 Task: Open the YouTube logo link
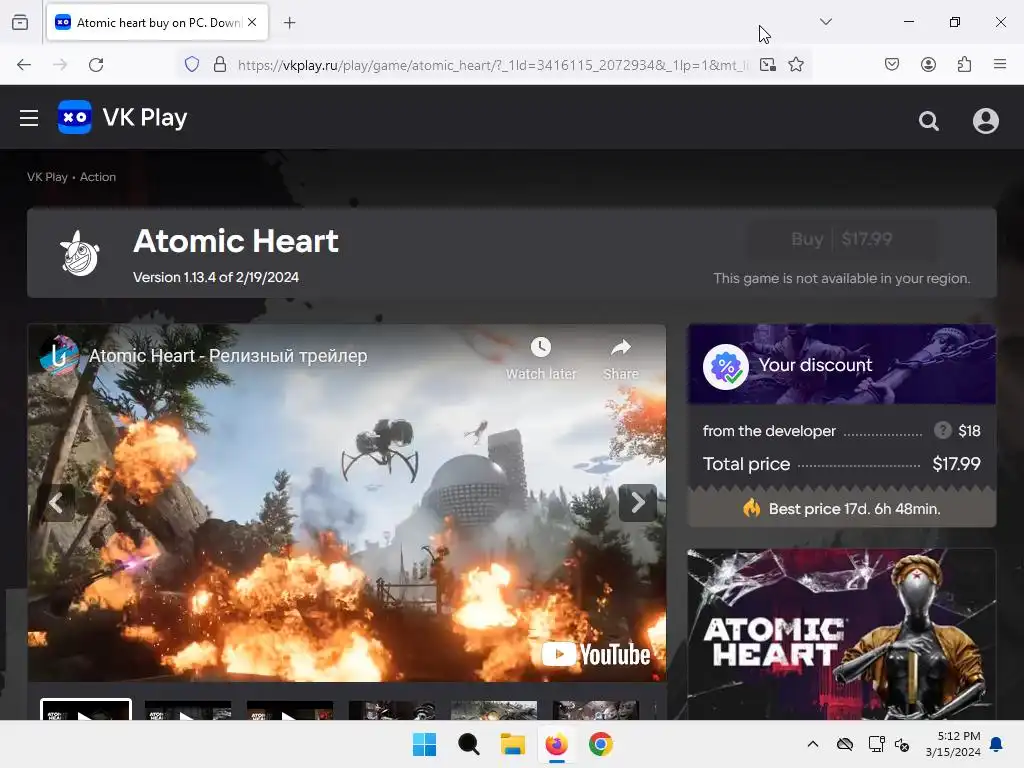[596, 654]
